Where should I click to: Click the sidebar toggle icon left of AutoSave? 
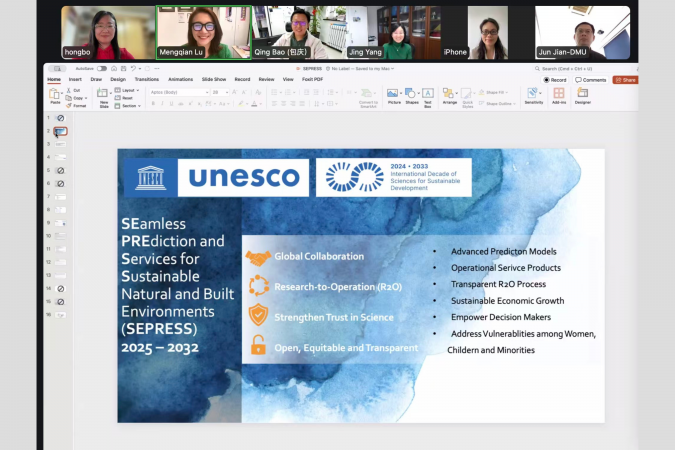(57, 68)
